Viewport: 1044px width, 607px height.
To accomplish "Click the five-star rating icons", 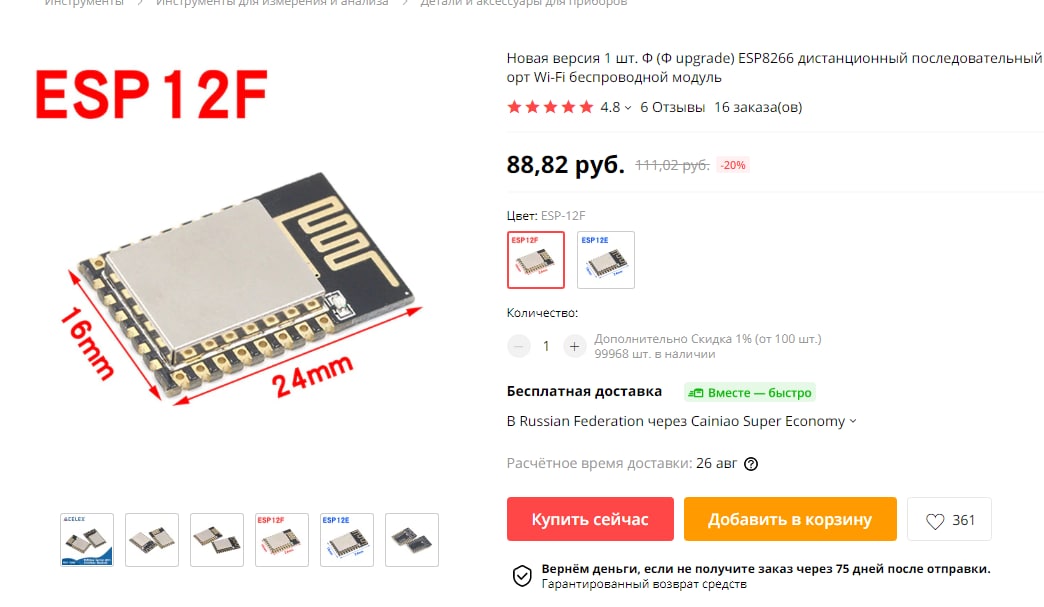I will [550, 107].
